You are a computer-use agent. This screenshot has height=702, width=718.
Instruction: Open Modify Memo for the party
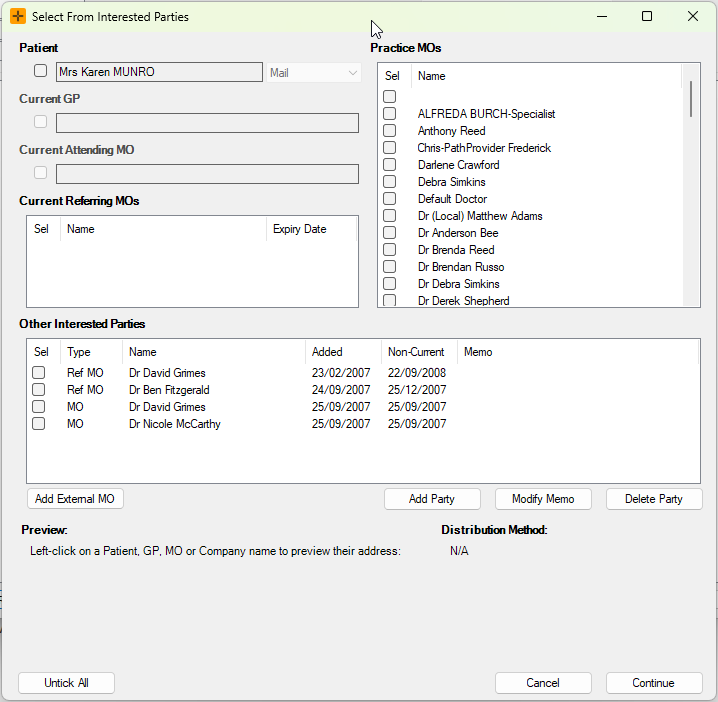click(543, 499)
